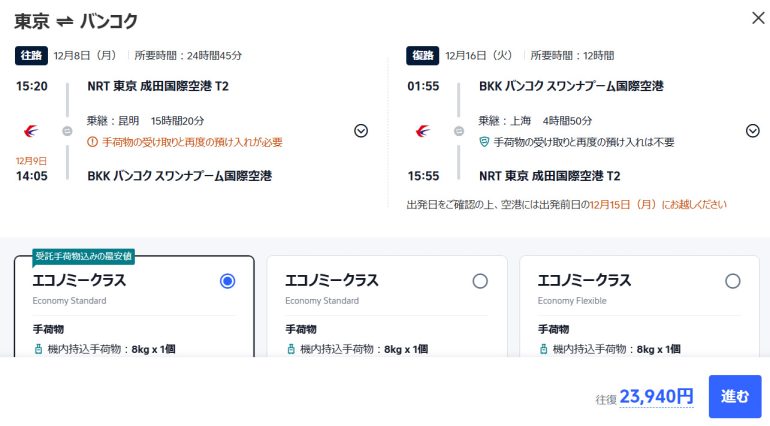770x426 pixels.
Task: Click the carry-on baggage icon in Economy Flexible card
Action: (543, 349)
